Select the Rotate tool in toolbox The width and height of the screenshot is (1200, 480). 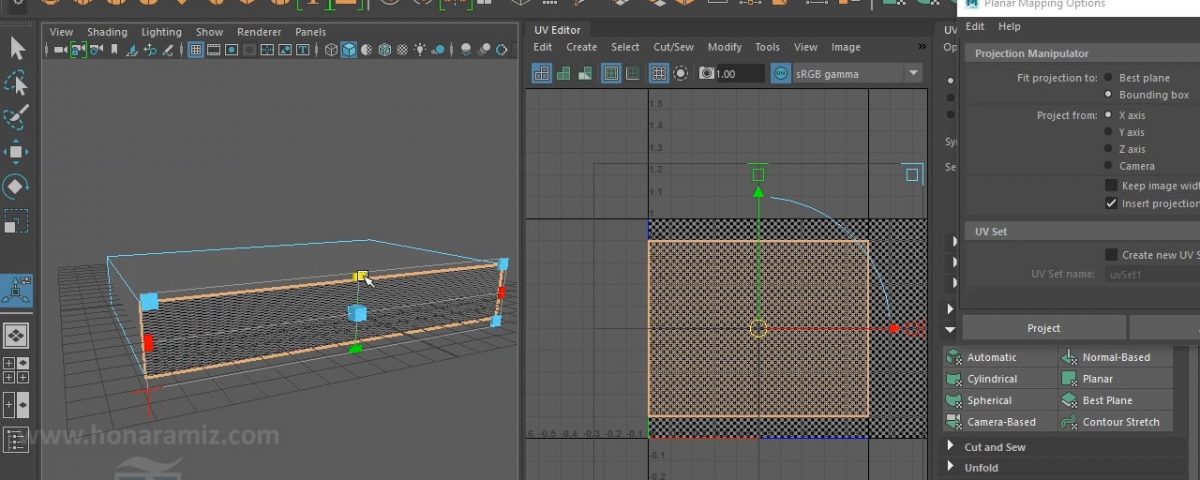[17, 186]
